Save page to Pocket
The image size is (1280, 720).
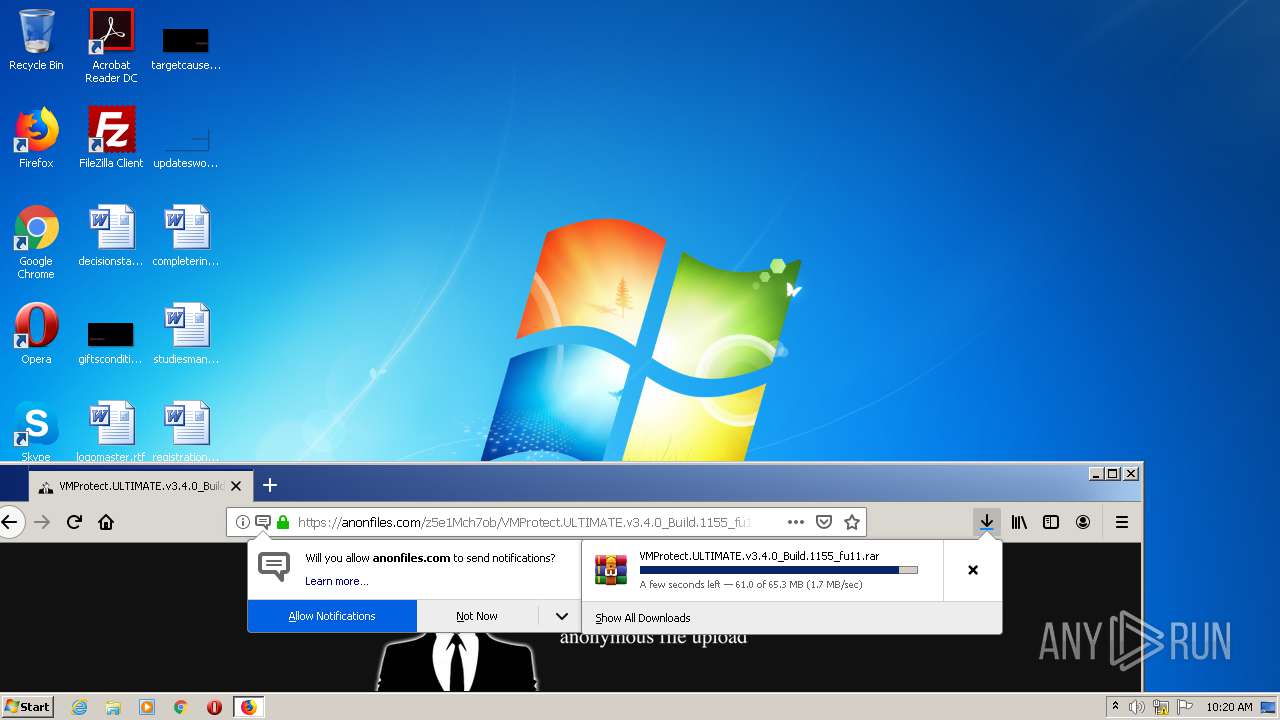pyautogui.click(x=824, y=522)
